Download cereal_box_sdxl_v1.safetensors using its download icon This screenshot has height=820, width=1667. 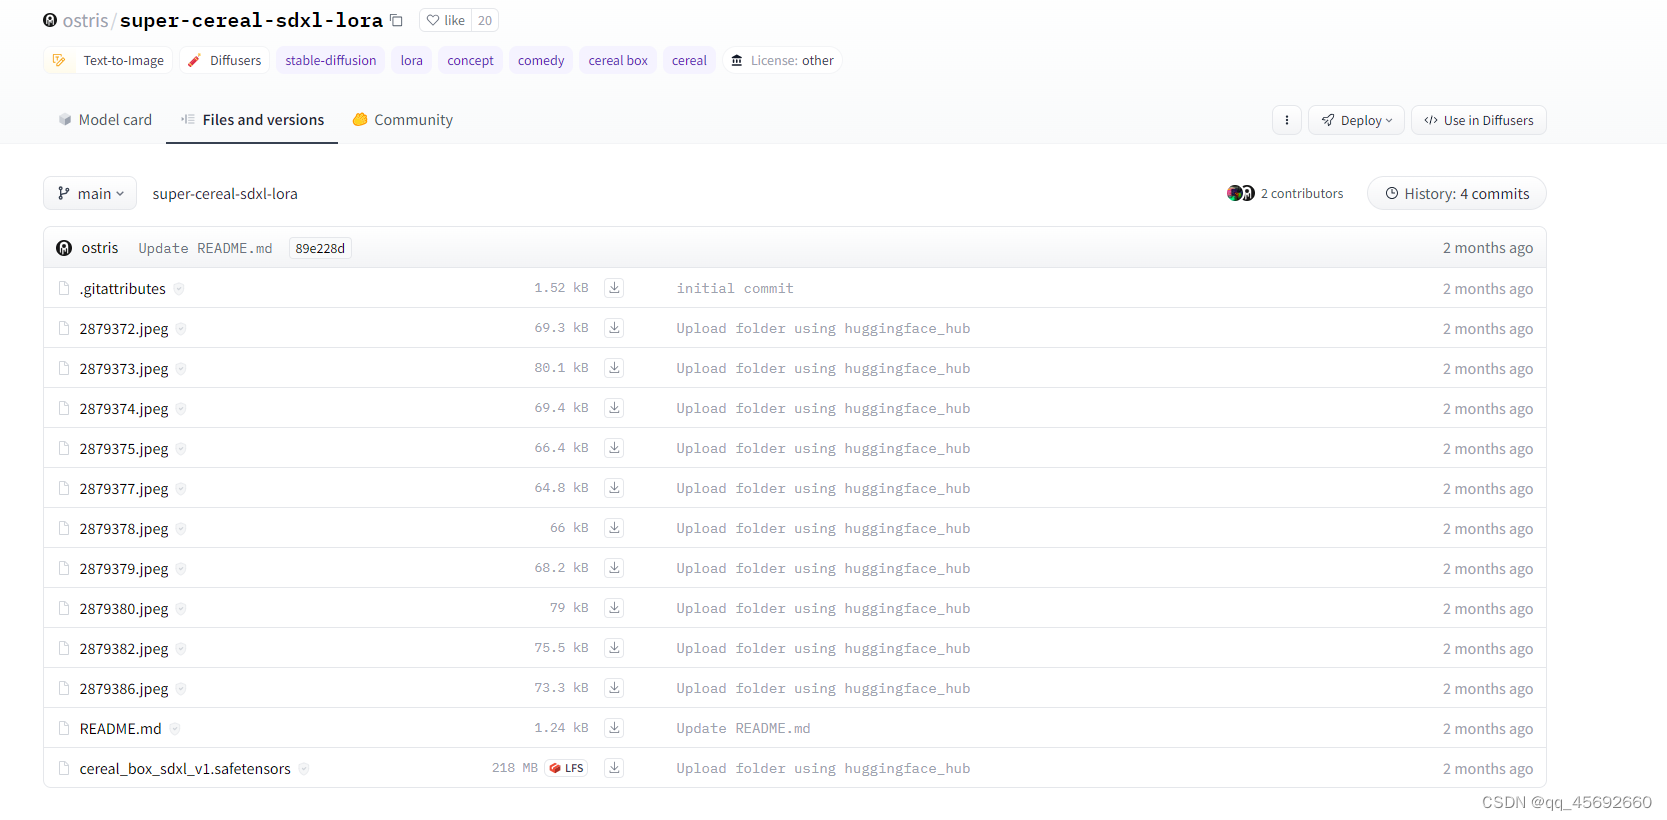coord(614,768)
